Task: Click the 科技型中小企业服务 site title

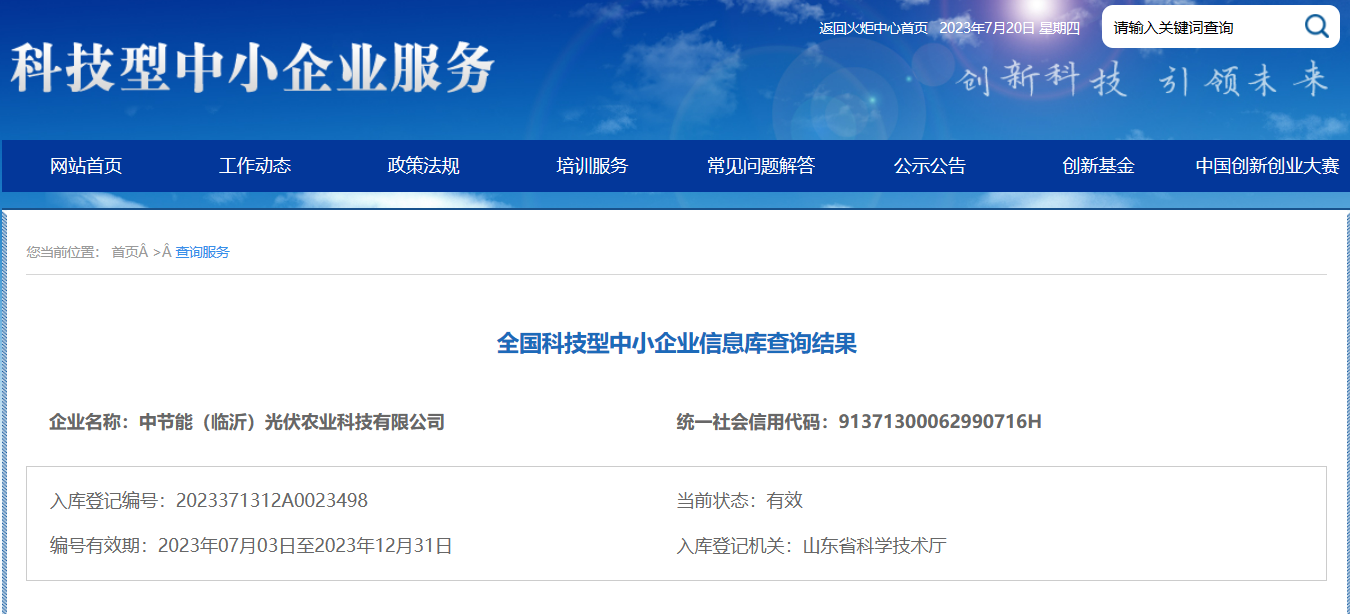Action: click(253, 69)
